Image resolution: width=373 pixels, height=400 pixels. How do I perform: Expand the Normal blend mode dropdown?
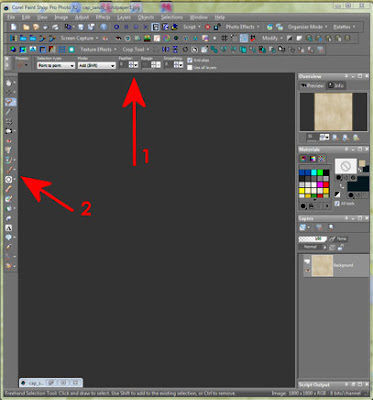(313, 247)
